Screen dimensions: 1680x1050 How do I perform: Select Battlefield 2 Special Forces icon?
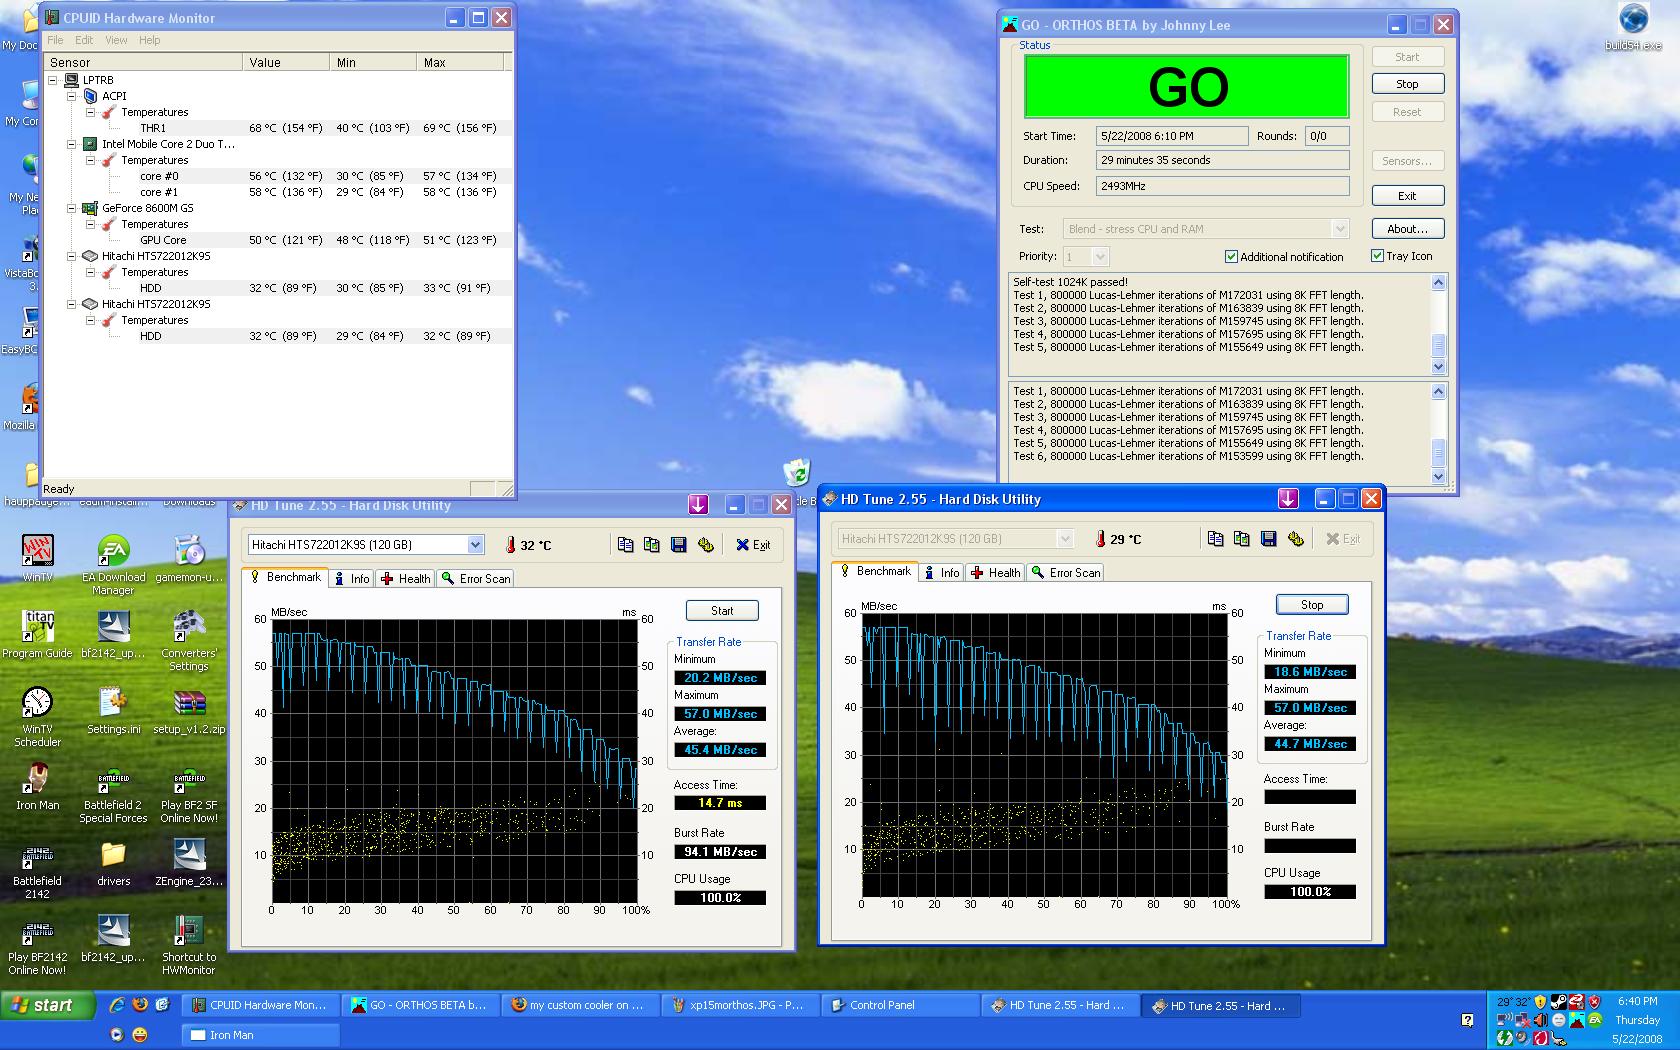pos(113,793)
